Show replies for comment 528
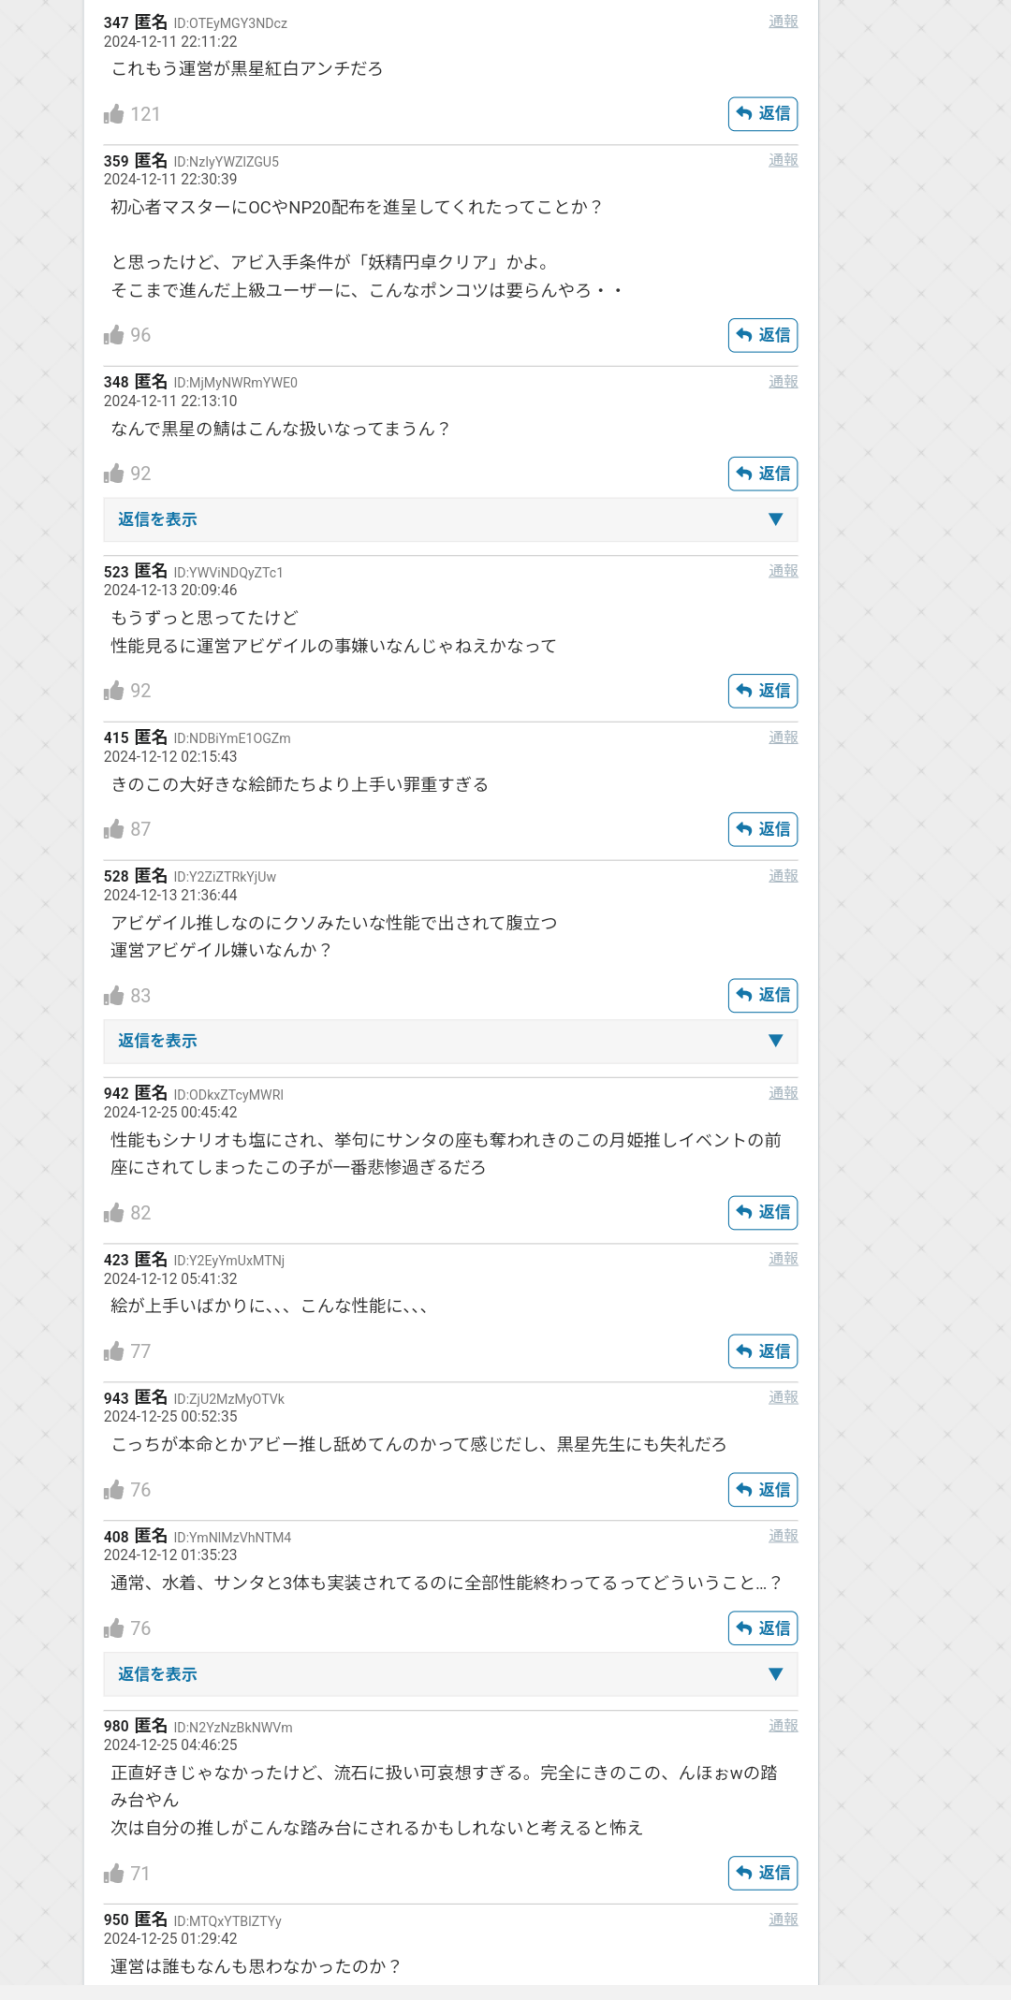The width and height of the screenshot is (1011, 2000). (450, 1041)
